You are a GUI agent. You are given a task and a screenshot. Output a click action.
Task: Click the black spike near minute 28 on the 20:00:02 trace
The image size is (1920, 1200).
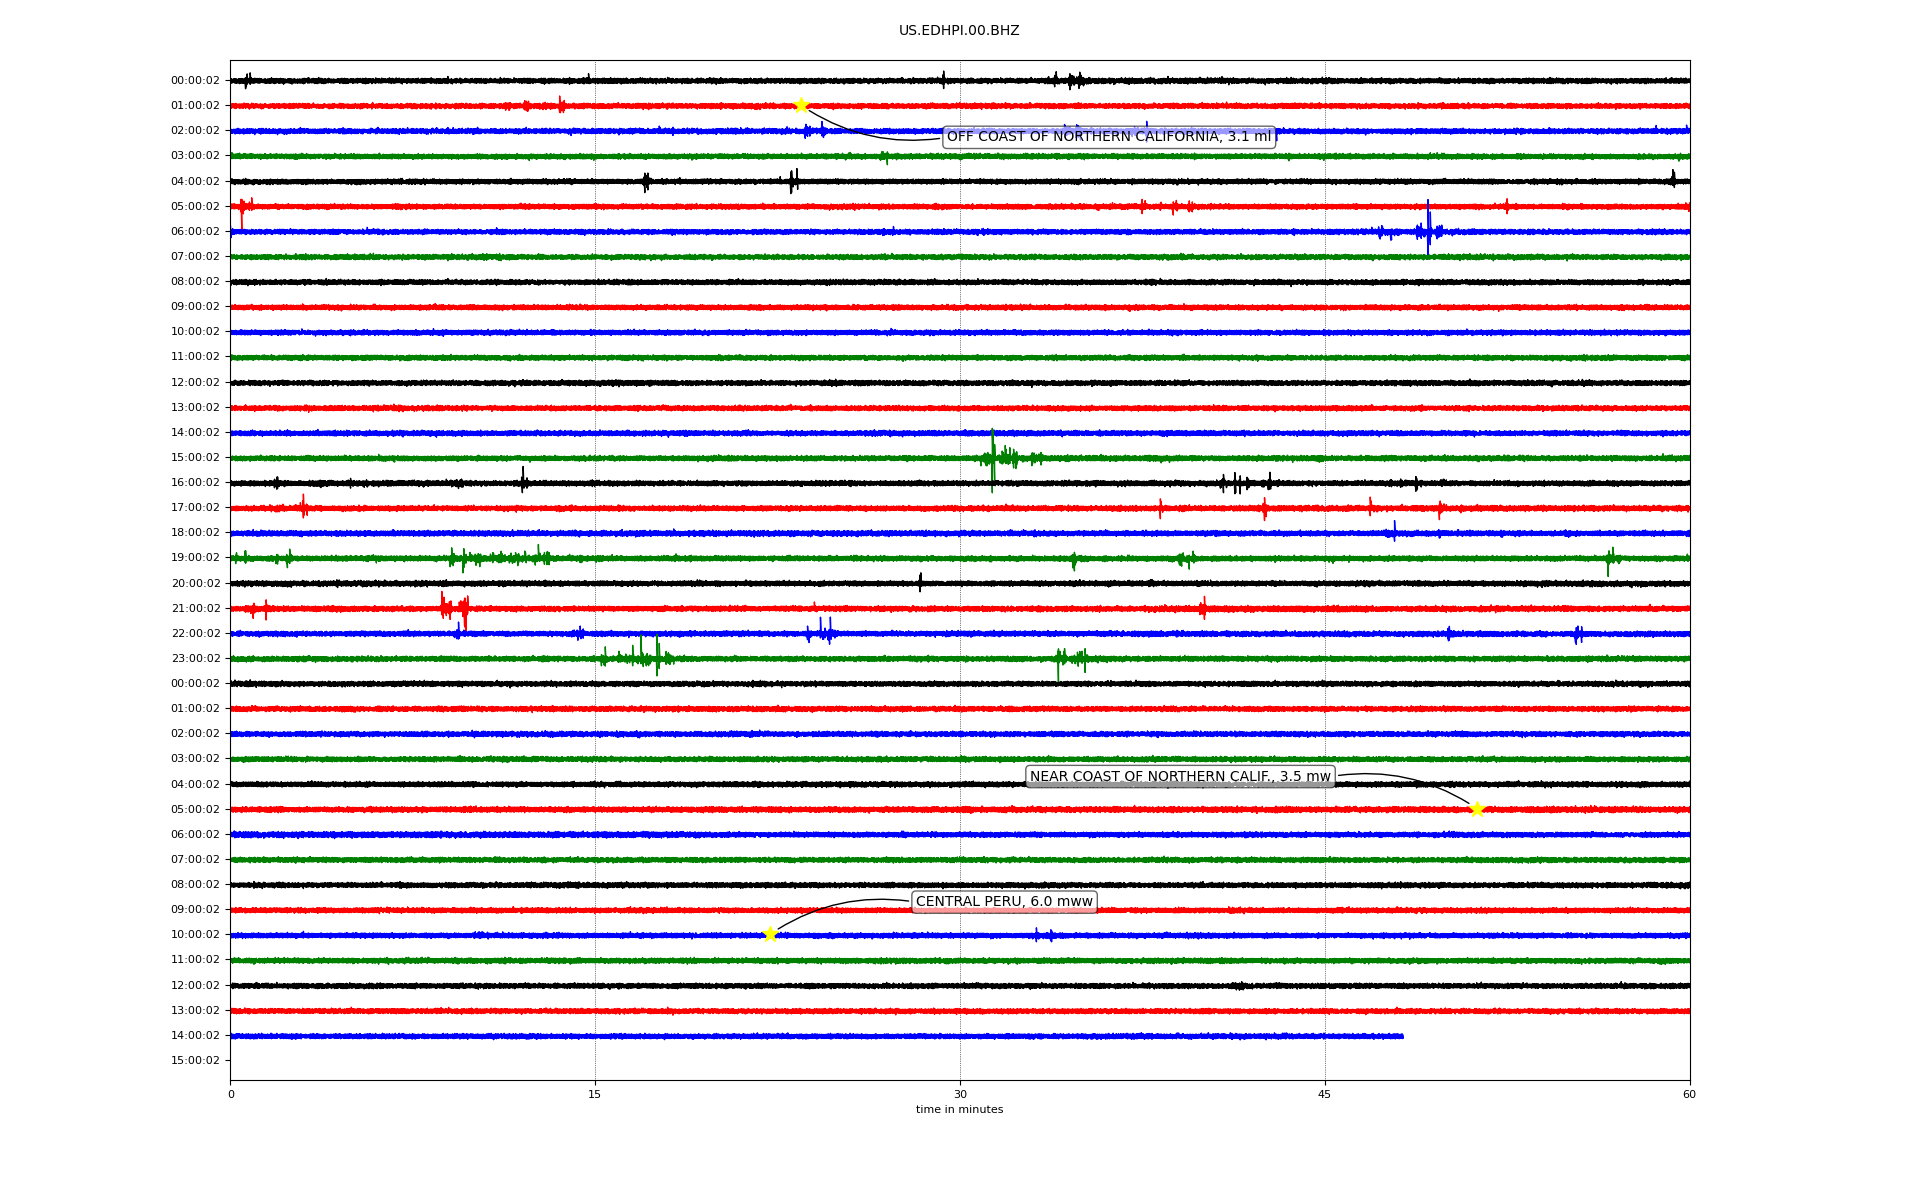pyautogui.click(x=920, y=583)
